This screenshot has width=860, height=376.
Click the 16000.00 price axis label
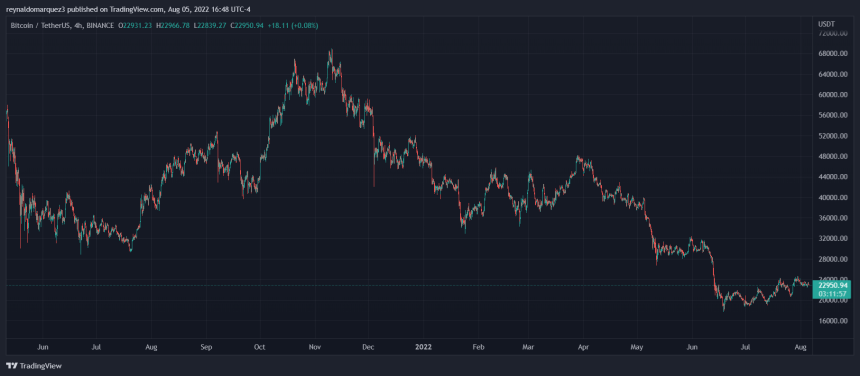coord(834,321)
